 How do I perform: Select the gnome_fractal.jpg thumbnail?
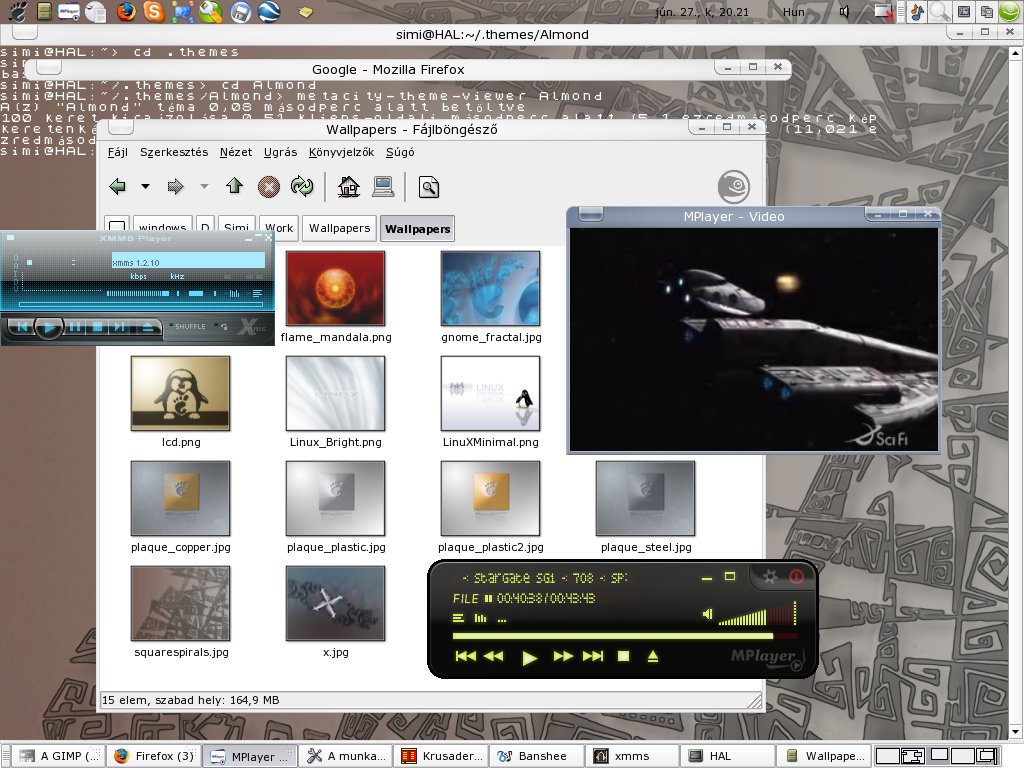[x=490, y=288]
